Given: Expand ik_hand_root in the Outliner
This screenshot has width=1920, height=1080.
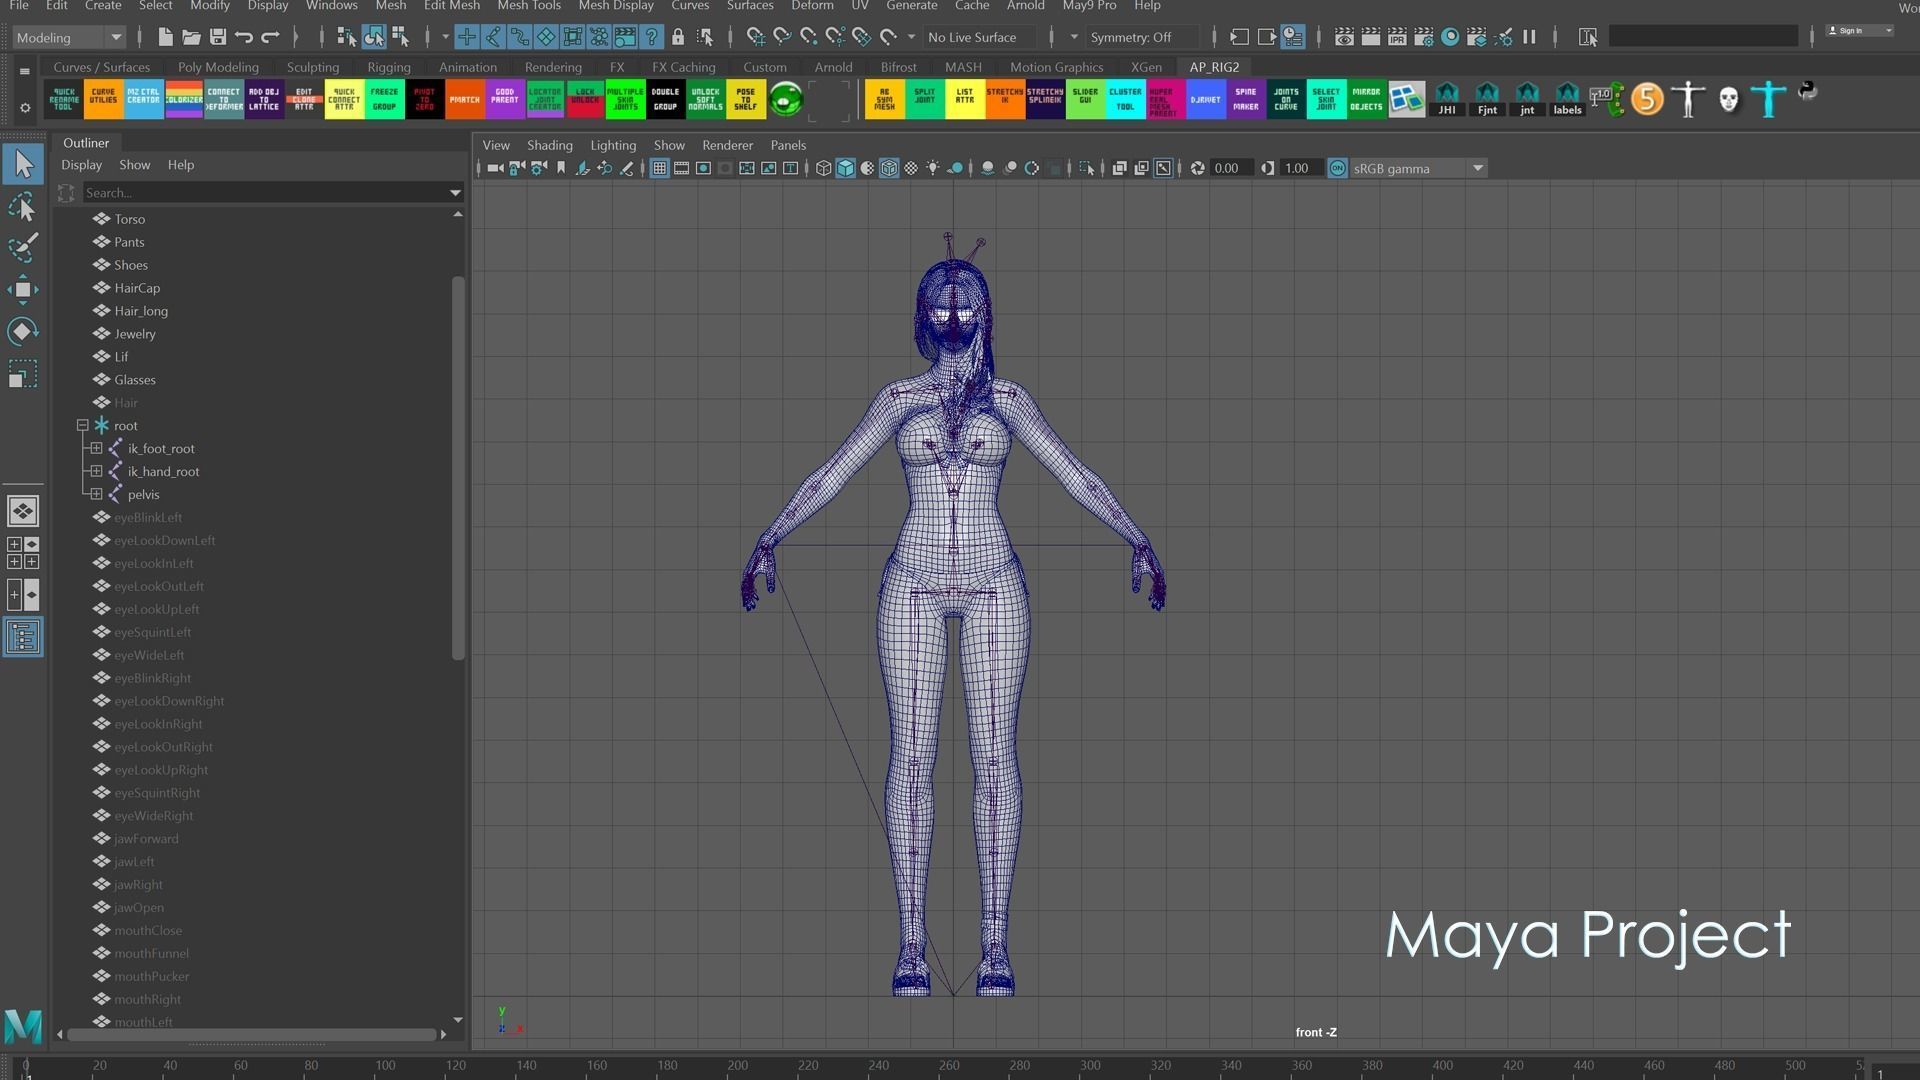Looking at the screenshot, I should point(96,472).
